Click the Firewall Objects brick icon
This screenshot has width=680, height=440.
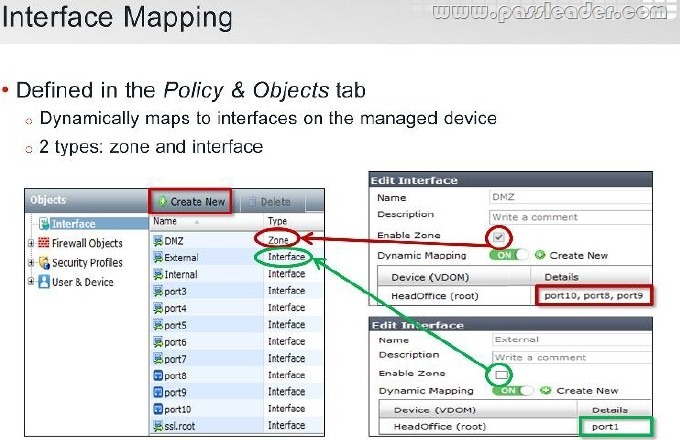[x=44, y=243]
